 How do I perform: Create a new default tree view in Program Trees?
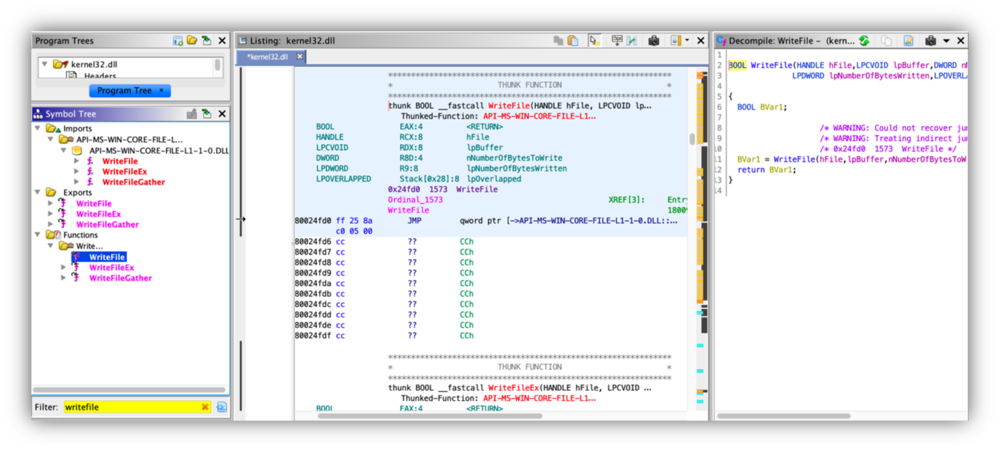click(179, 41)
